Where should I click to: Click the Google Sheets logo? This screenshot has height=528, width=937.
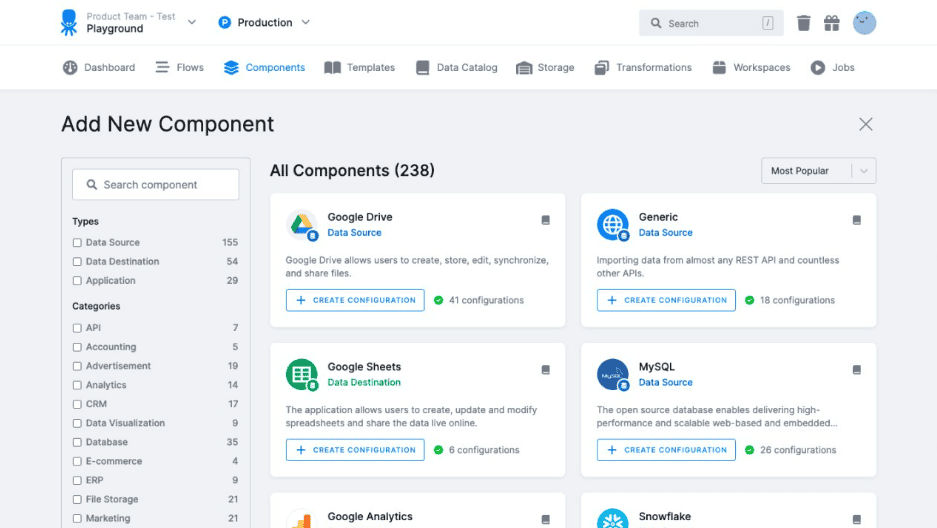point(301,374)
